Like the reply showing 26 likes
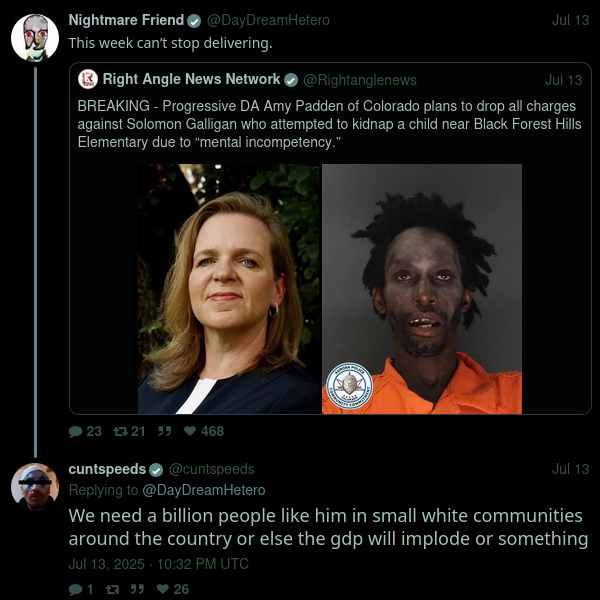This screenshot has width=600, height=600. [163, 589]
